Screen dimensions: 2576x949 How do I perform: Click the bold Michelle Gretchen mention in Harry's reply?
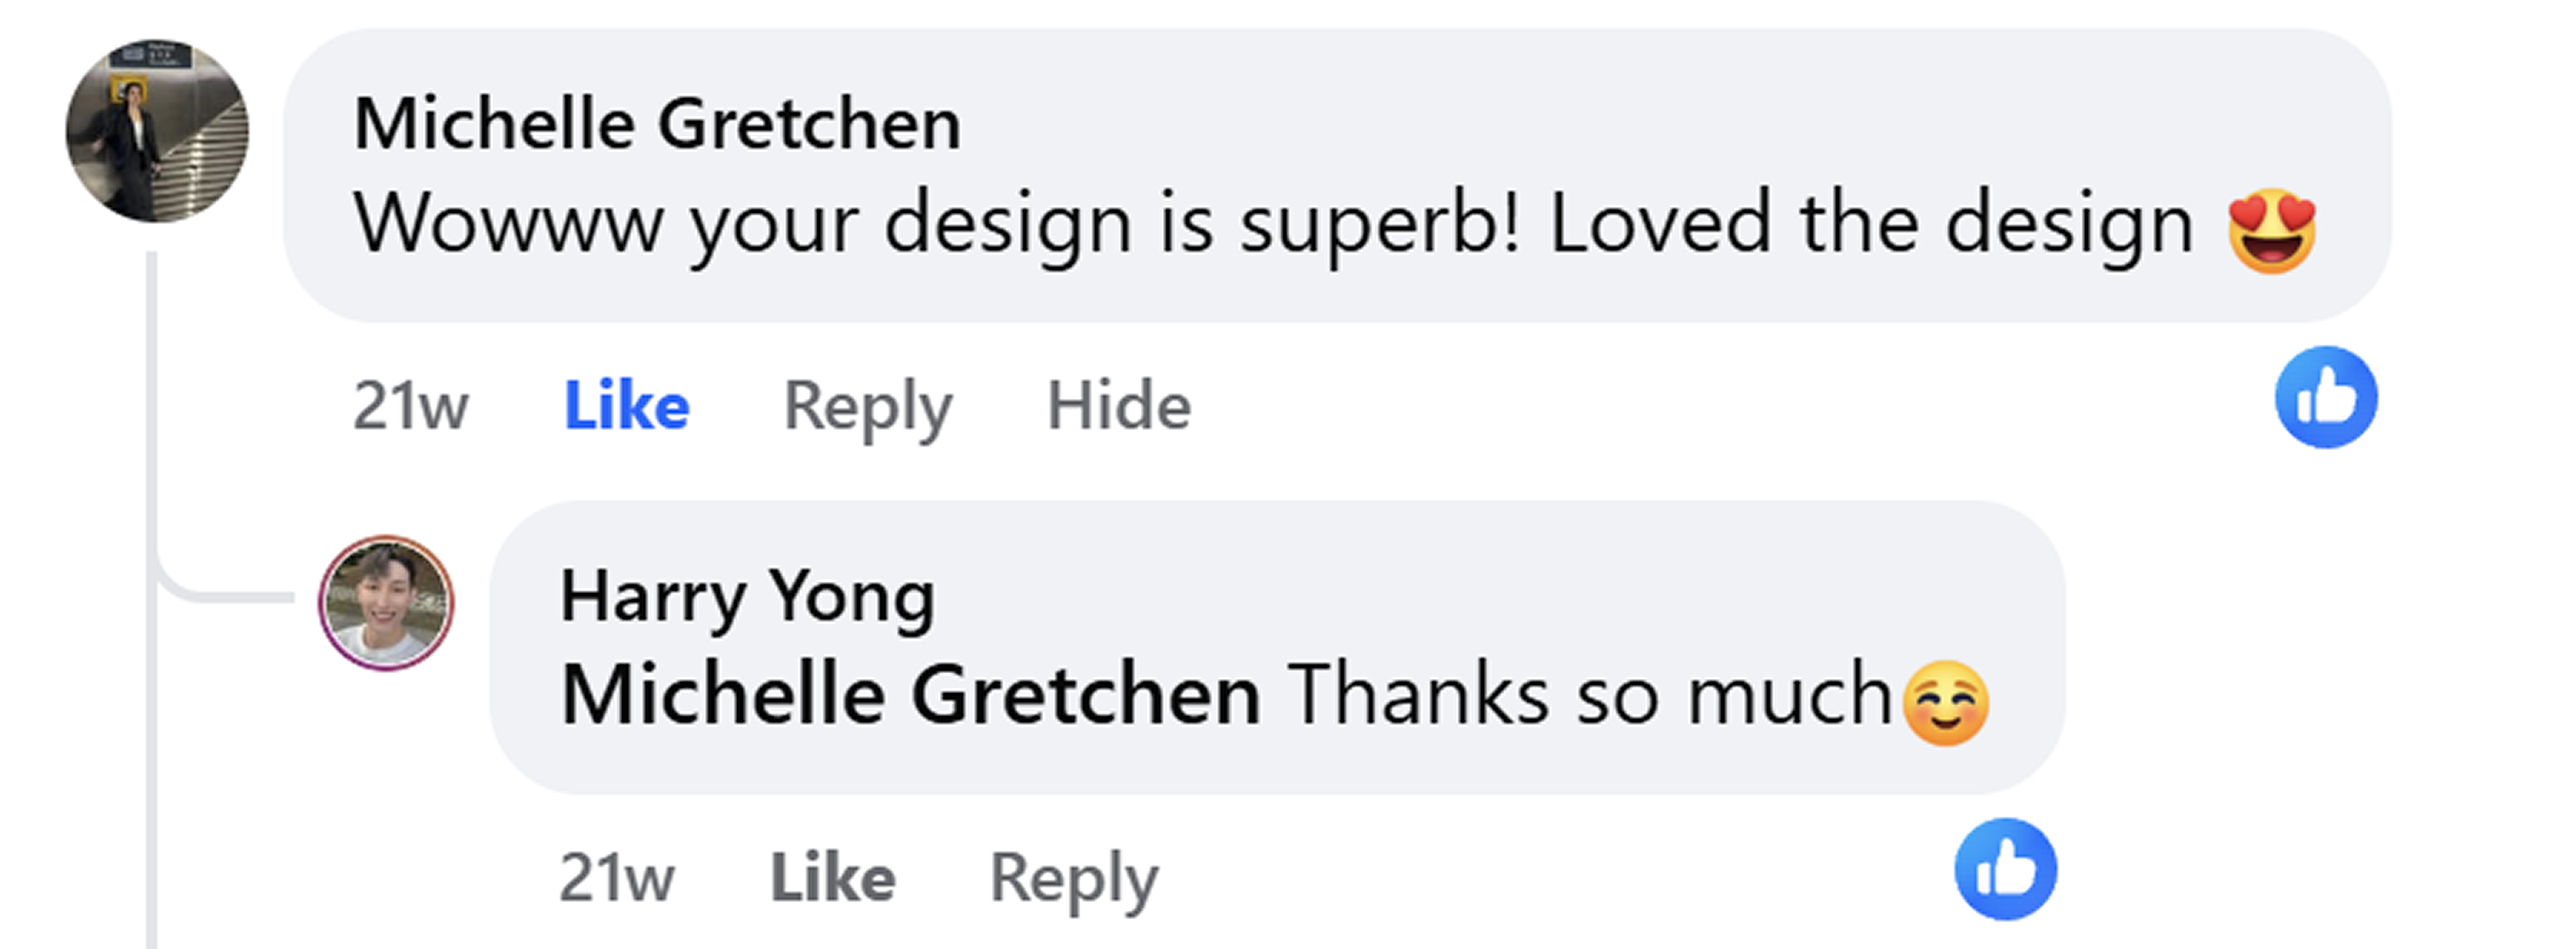point(910,695)
